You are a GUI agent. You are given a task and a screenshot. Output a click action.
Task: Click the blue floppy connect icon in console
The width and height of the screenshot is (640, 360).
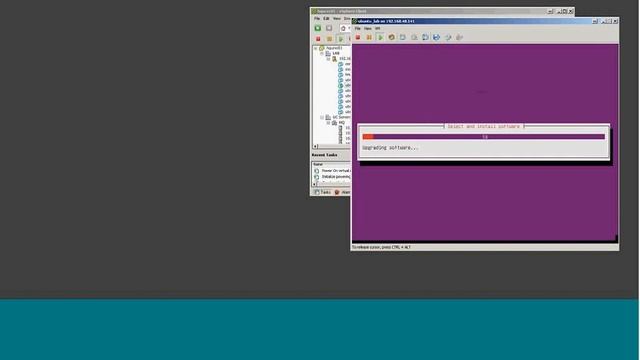436,37
